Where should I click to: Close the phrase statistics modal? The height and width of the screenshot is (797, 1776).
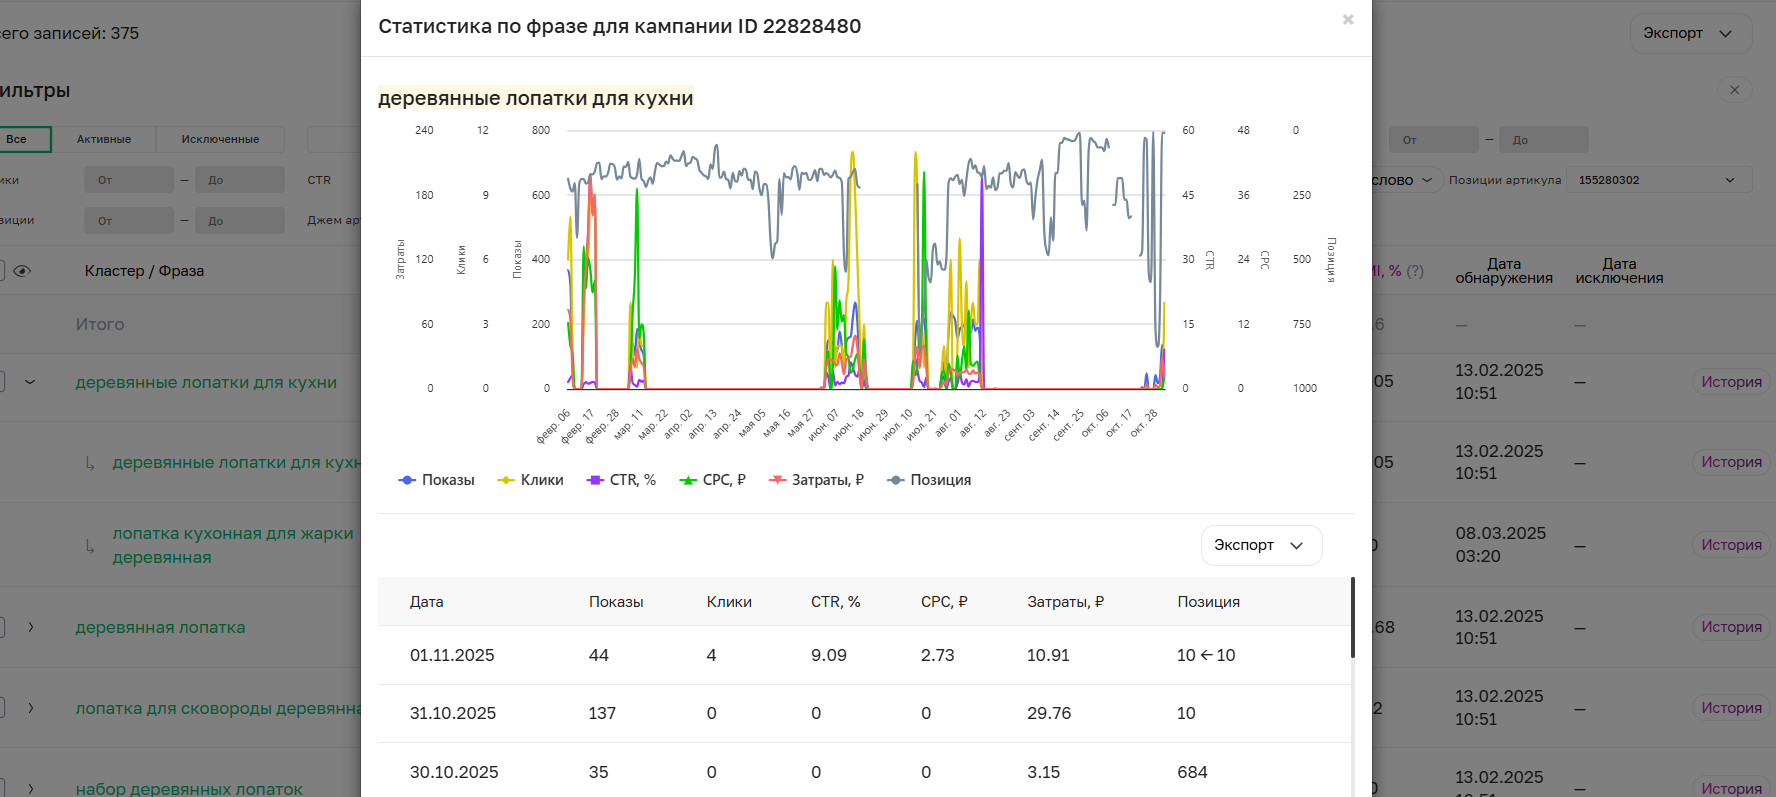[1347, 20]
